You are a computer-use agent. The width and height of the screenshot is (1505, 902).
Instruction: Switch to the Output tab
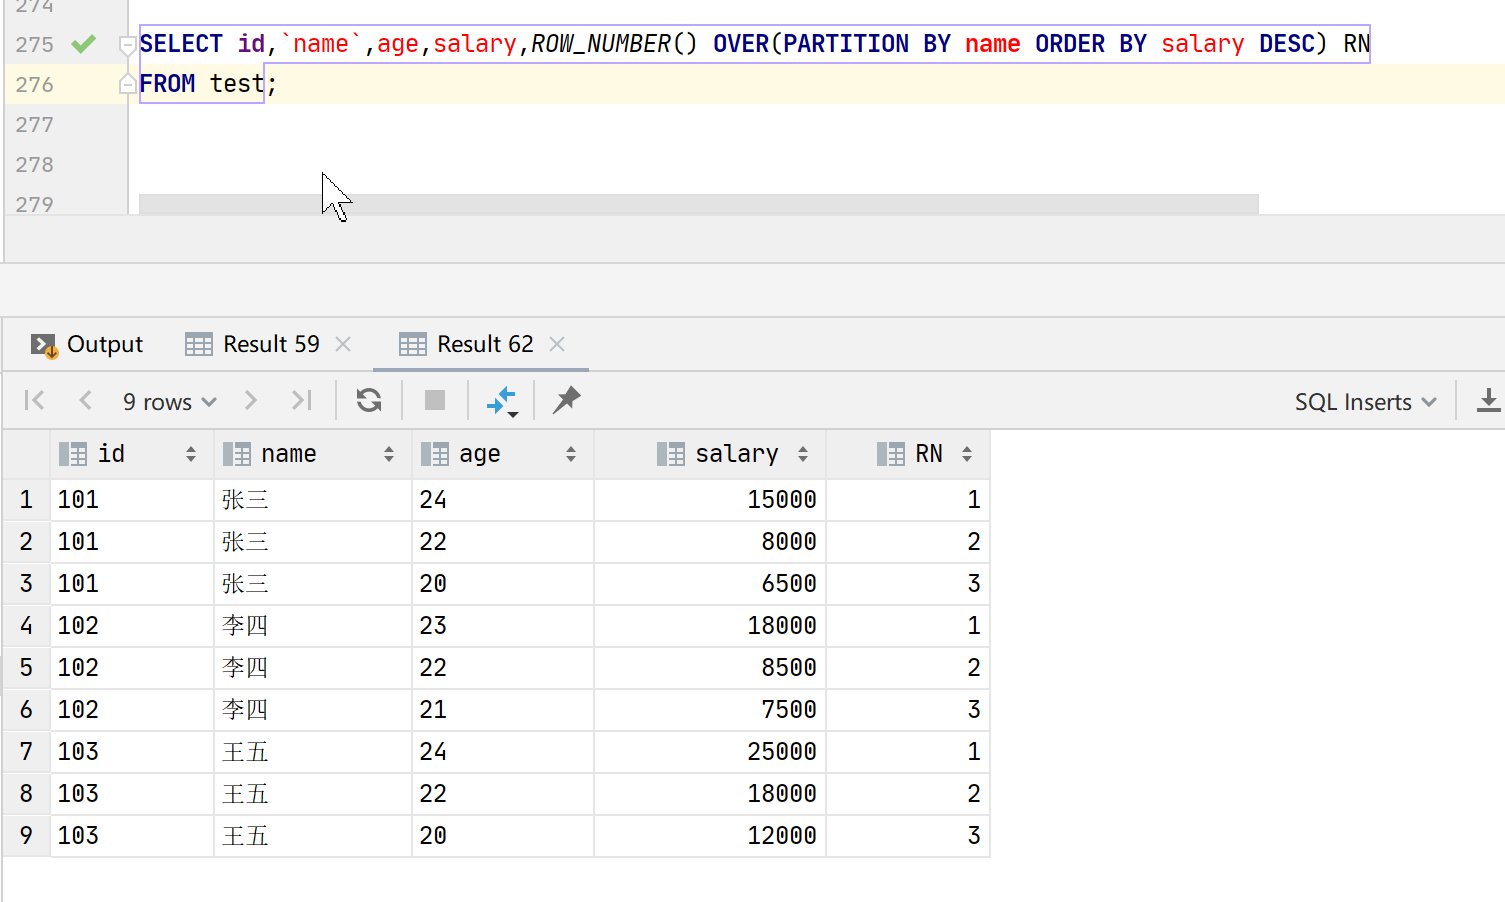(x=103, y=344)
